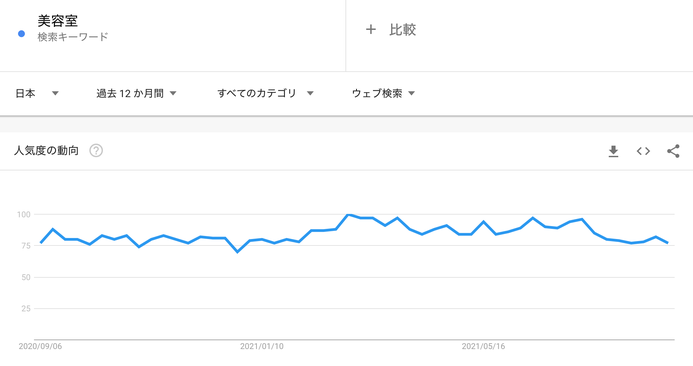Viewport: 693px width, 366px height.
Task: Click the 75 gridline value label
Action: [x=26, y=246]
